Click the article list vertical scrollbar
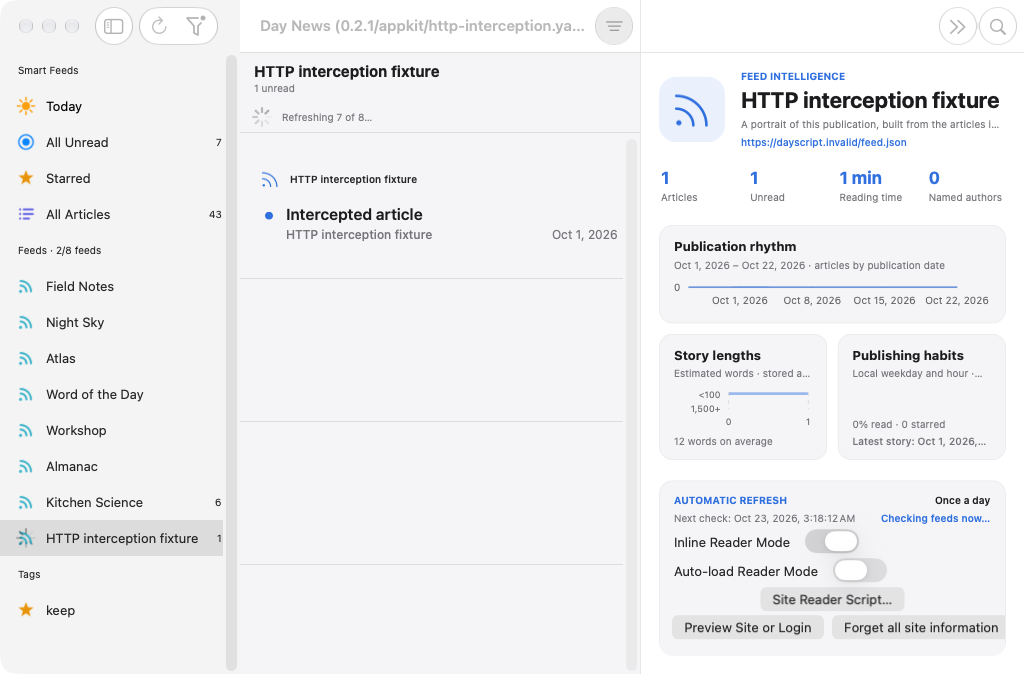Screen dimensions: 1024x674 pyautogui.click(x=631, y=404)
